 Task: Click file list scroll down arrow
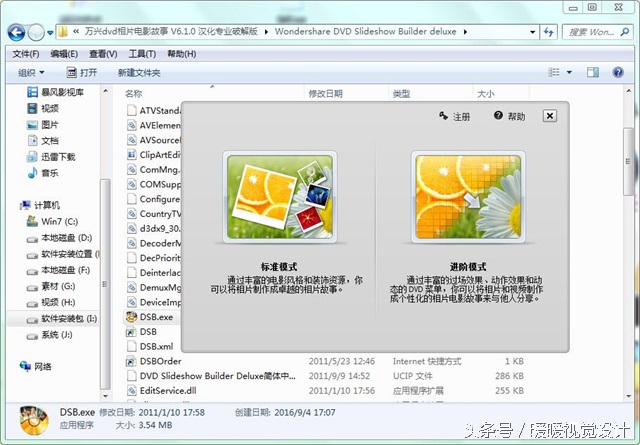coord(629,396)
